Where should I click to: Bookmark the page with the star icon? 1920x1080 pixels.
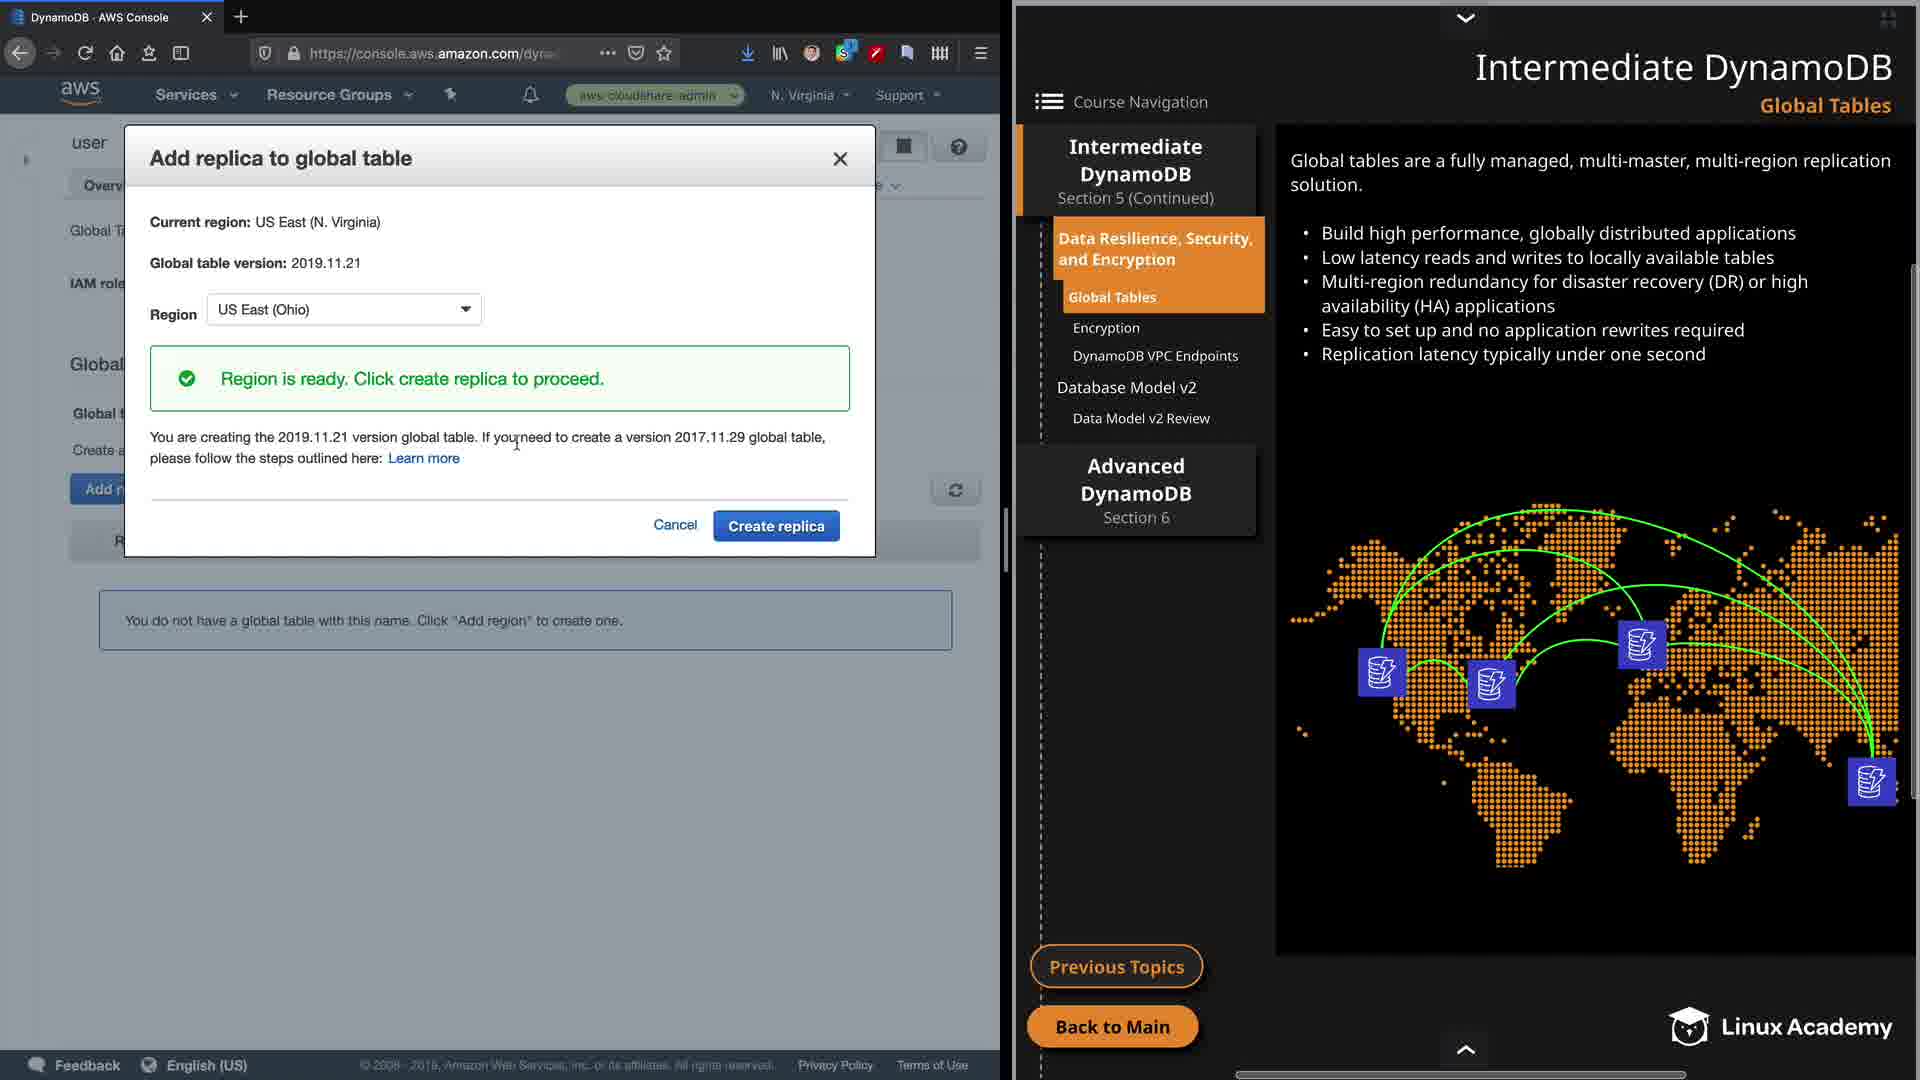[x=664, y=53]
